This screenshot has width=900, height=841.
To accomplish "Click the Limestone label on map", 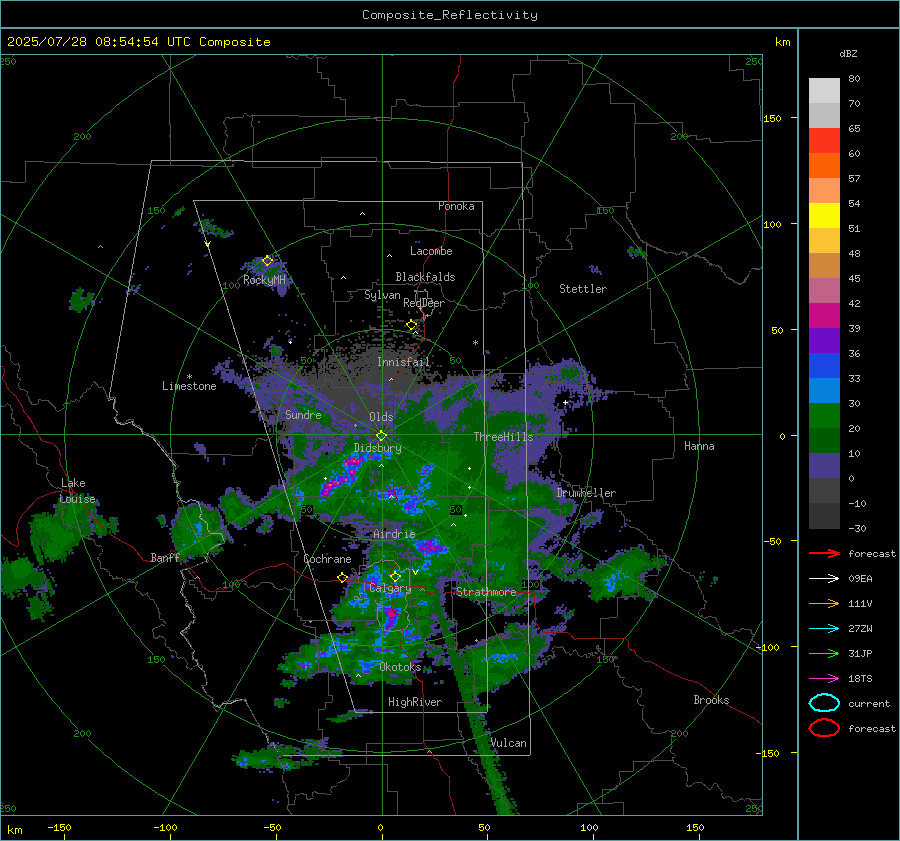I will pyautogui.click(x=189, y=386).
